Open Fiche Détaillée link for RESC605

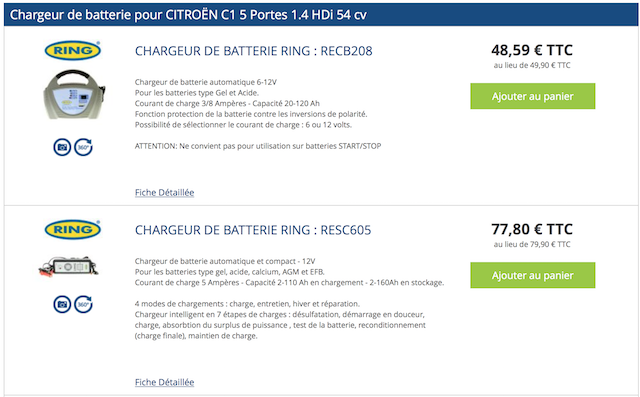[164, 382]
